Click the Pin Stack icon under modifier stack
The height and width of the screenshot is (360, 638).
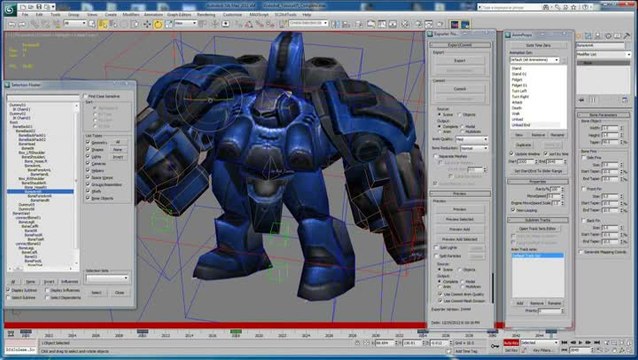(x=581, y=100)
